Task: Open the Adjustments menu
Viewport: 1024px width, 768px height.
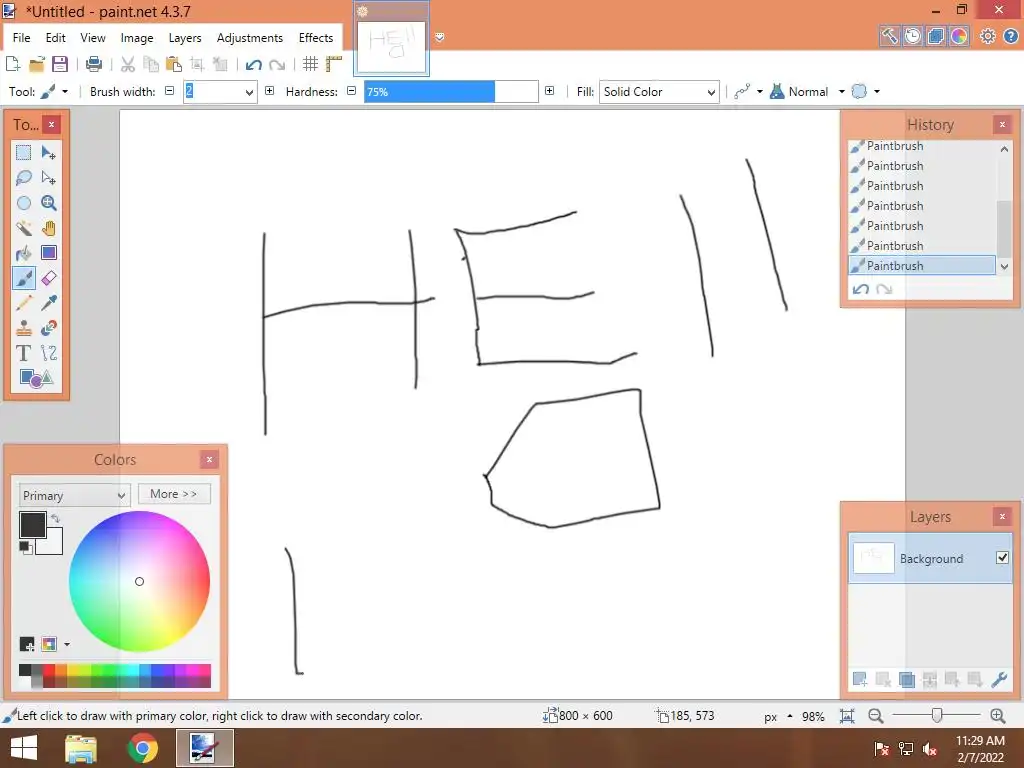Action: point(250,38)
